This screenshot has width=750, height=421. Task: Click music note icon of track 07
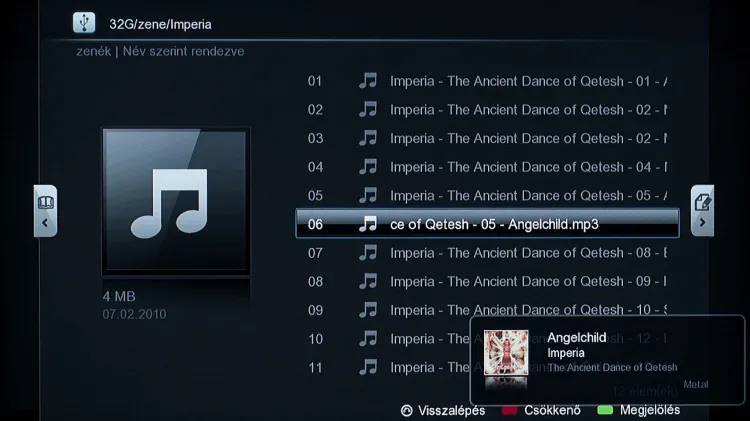coord(368,253)
